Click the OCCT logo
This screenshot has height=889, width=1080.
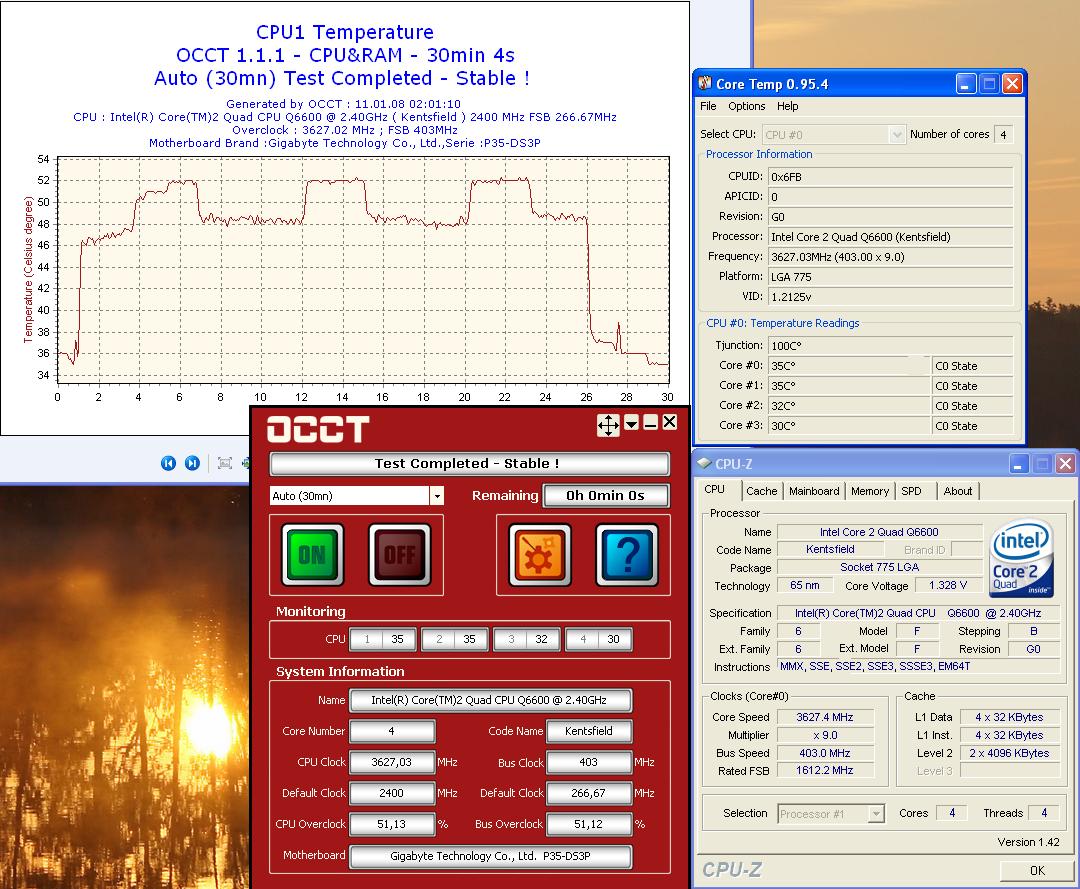318,429
